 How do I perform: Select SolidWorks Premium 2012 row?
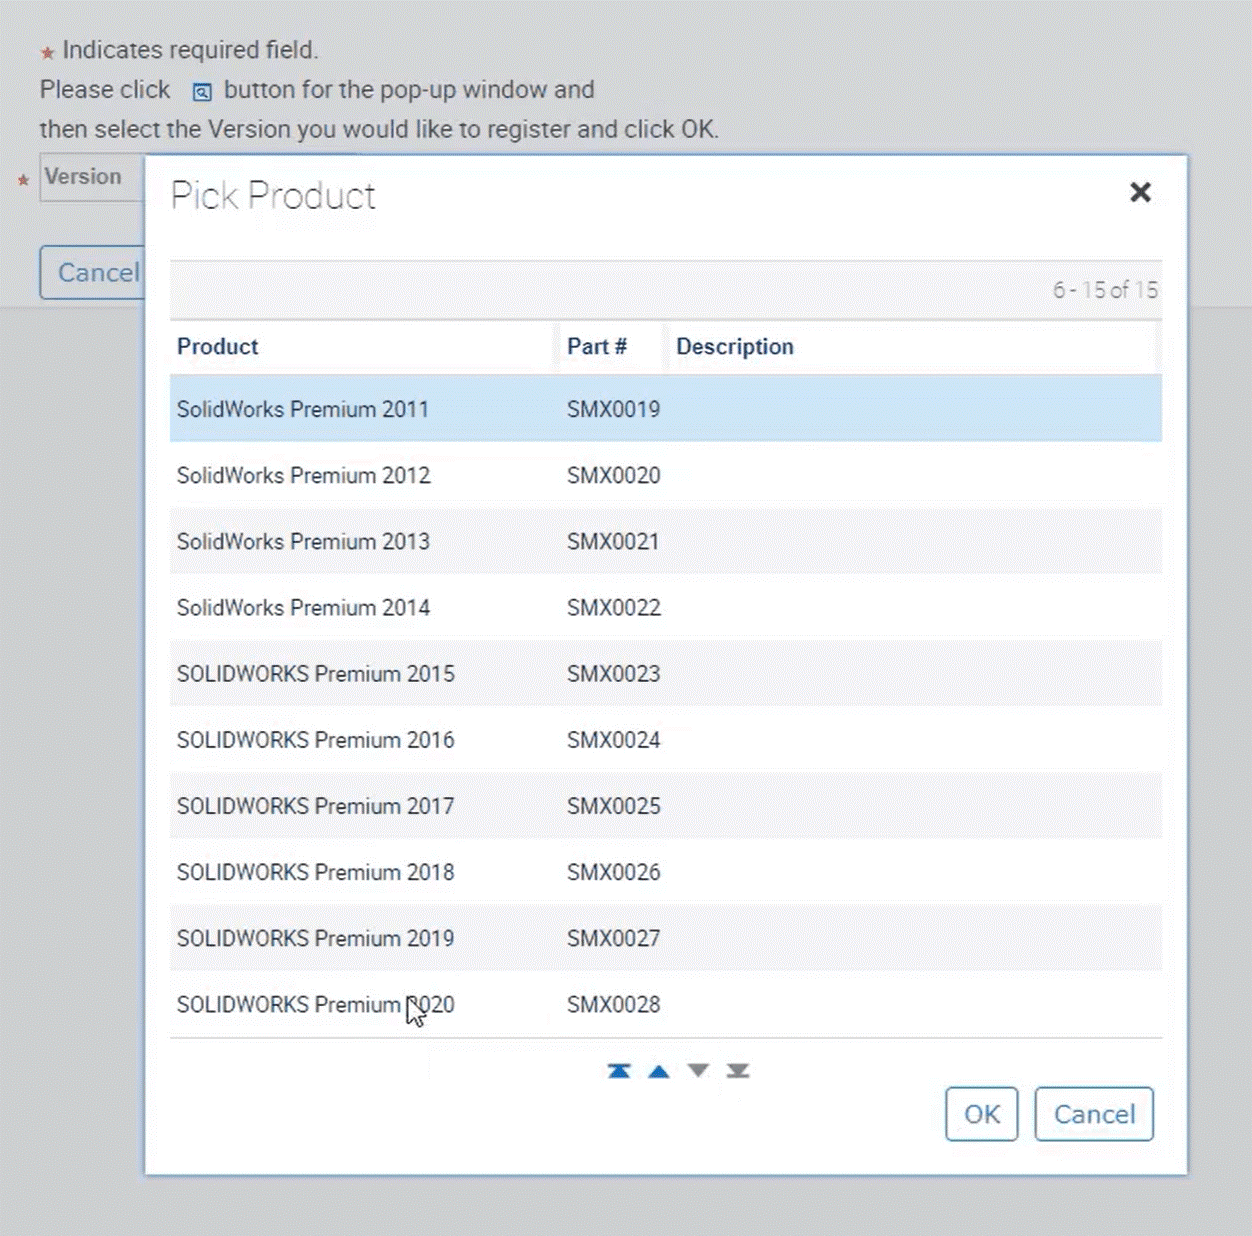pos(303,475)
